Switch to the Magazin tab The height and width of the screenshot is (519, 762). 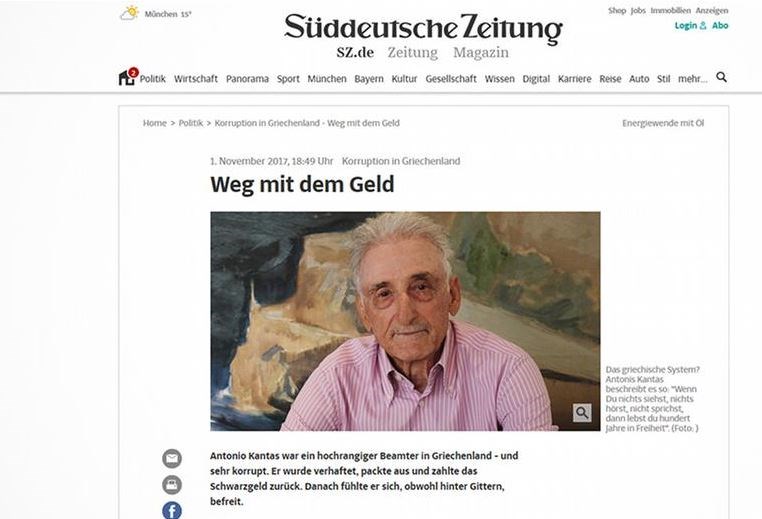pyautogui.click(x=481, y=52)
